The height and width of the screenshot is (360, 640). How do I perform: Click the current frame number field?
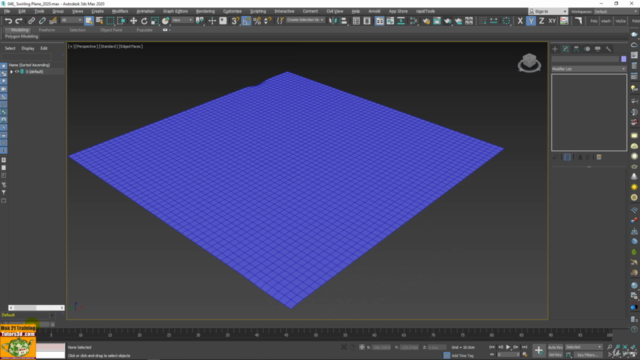pyautogui.click(x=508, y=355)
